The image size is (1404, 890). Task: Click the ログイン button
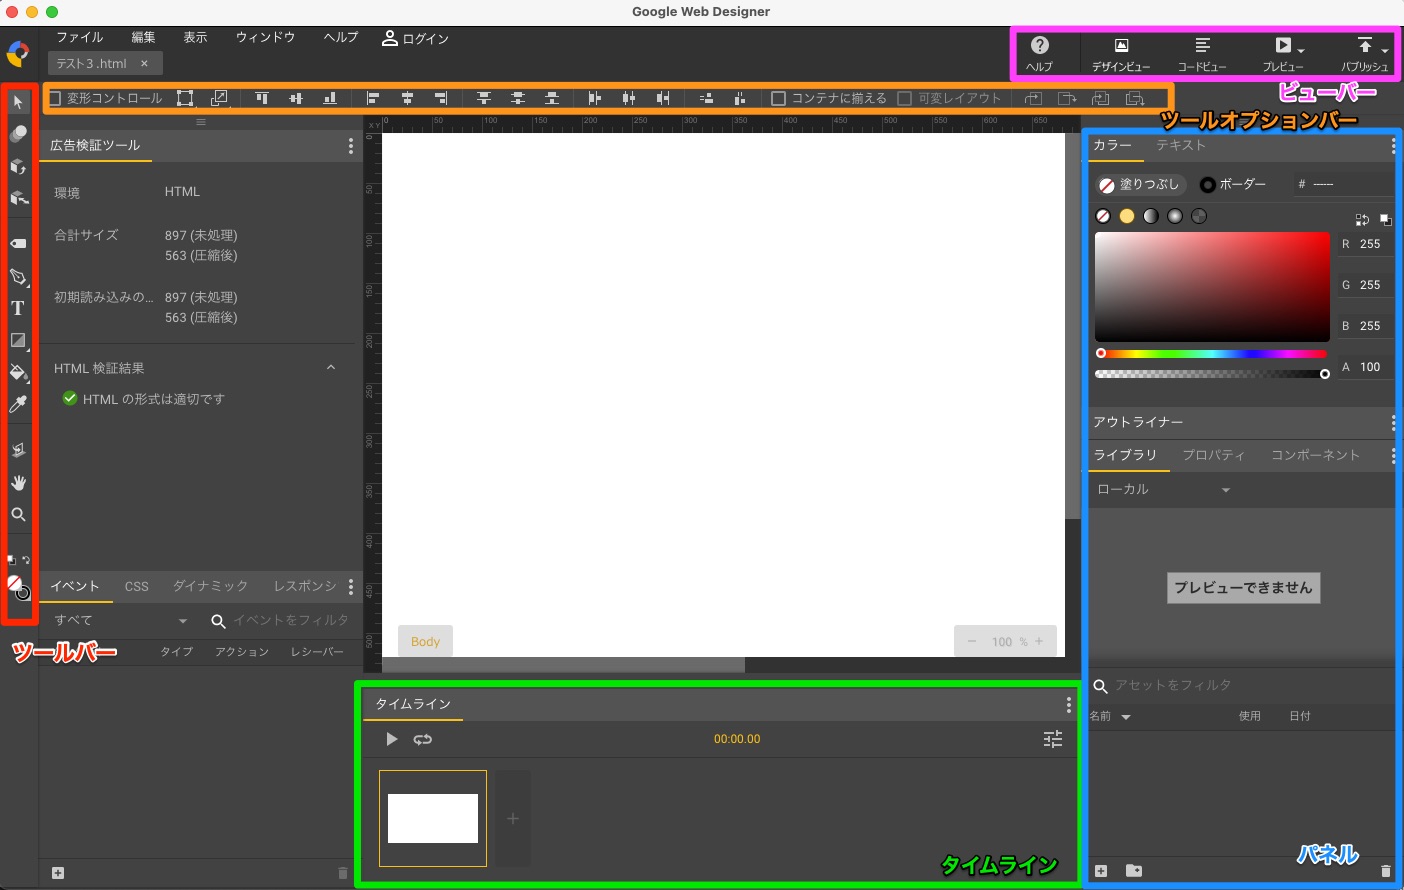(415, 38)
